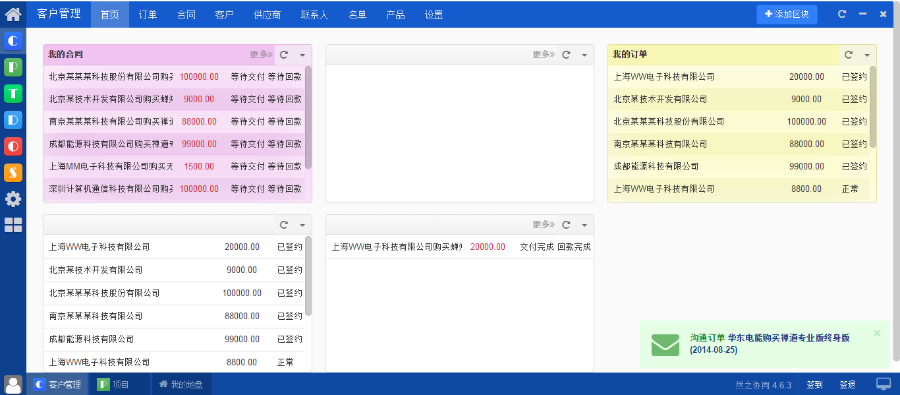Click the 添加区块 button
The height and width of the screenshot is (395, 900).
(786, 14)
